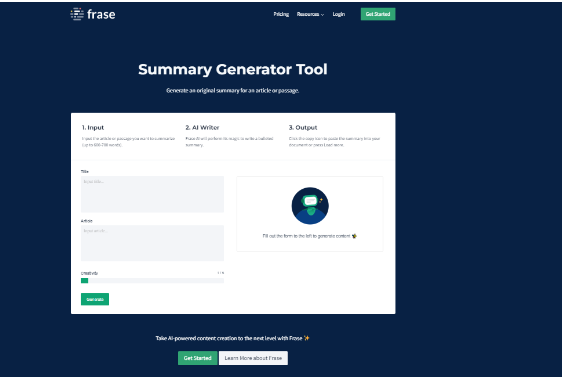The height and width of the screenshot is (378, 563).
Task: Click the bottom Get Started button
Action: click(x=197, y=358)
